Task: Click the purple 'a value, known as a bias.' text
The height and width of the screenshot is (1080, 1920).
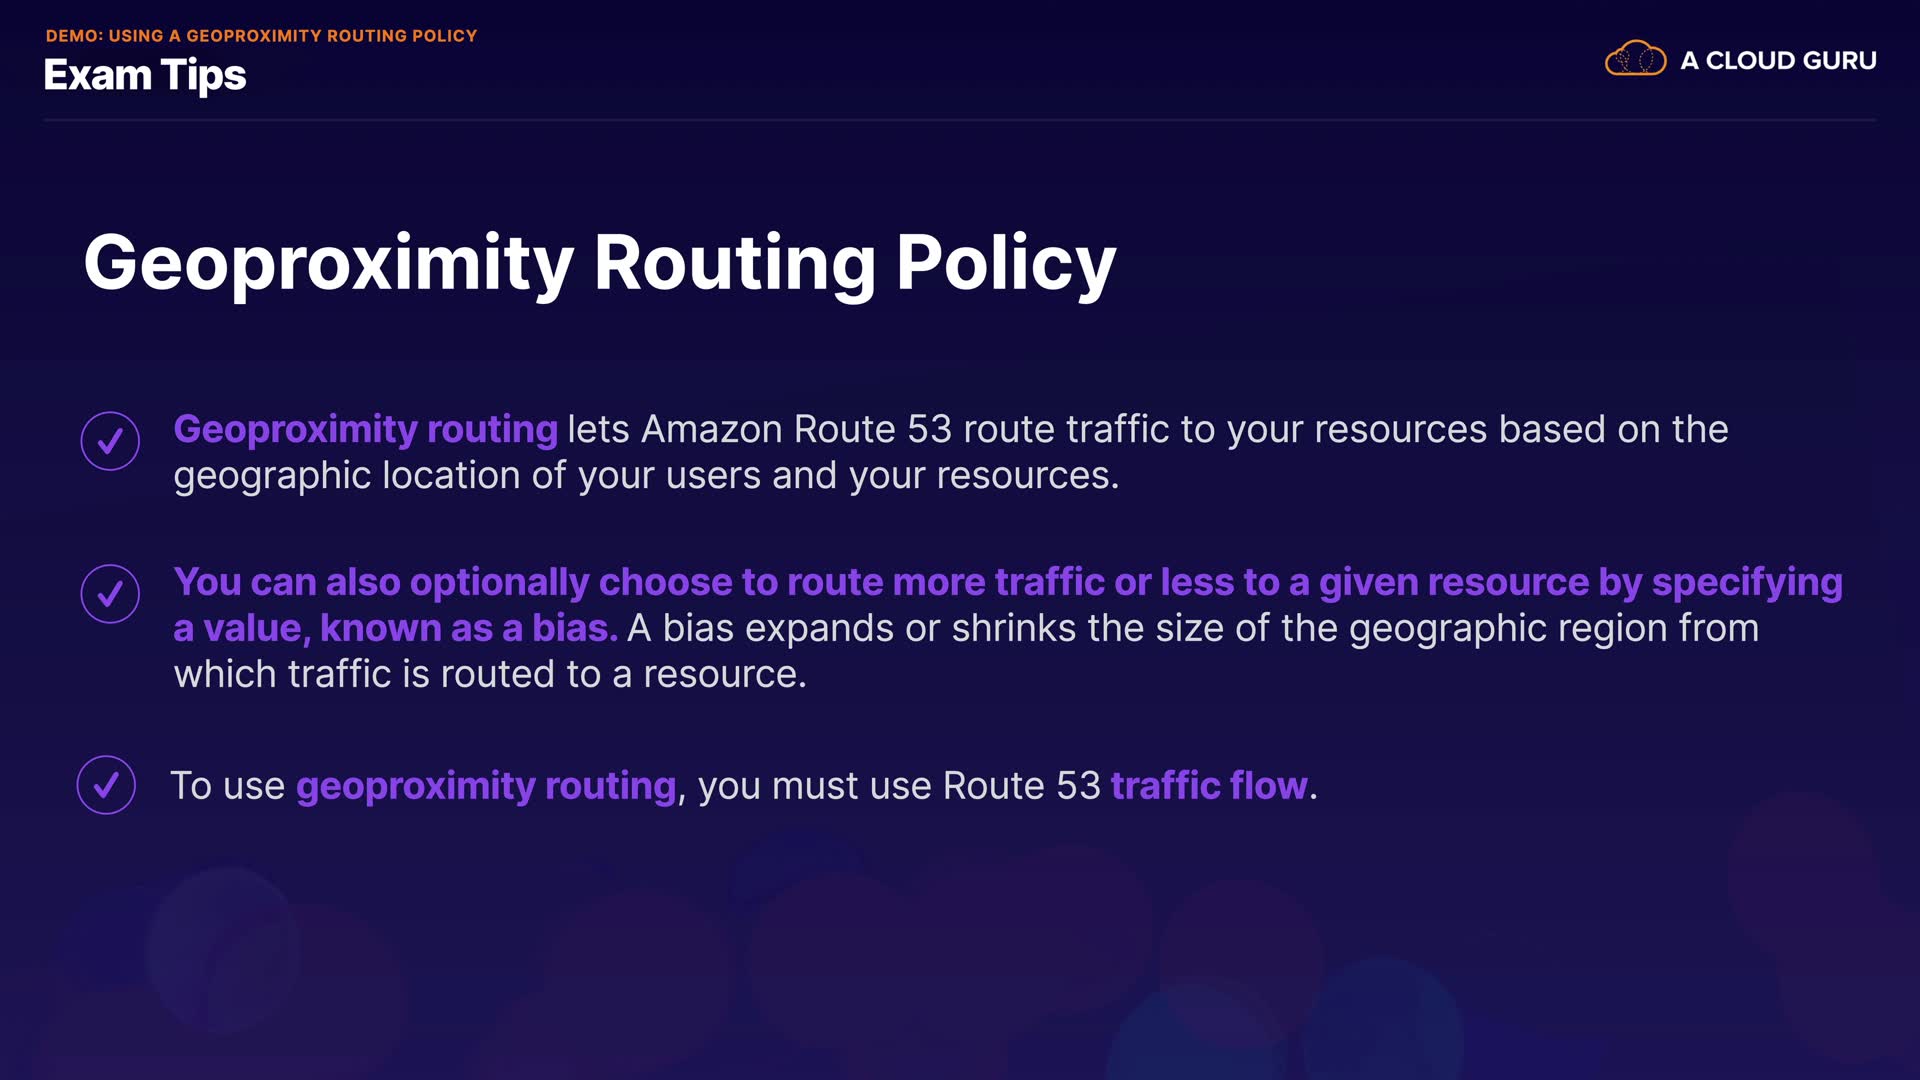Action: click(395, 628)
